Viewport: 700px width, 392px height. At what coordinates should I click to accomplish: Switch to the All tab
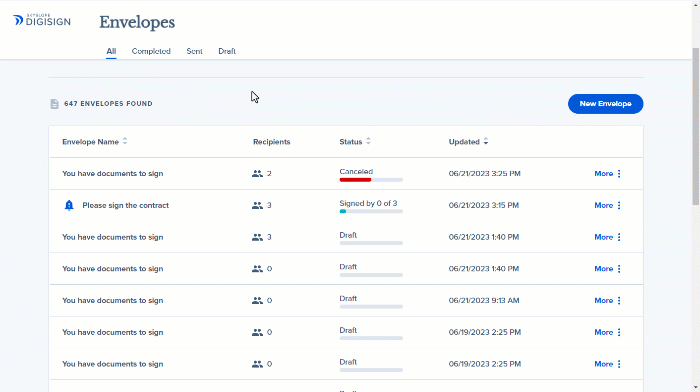(111, 51)
